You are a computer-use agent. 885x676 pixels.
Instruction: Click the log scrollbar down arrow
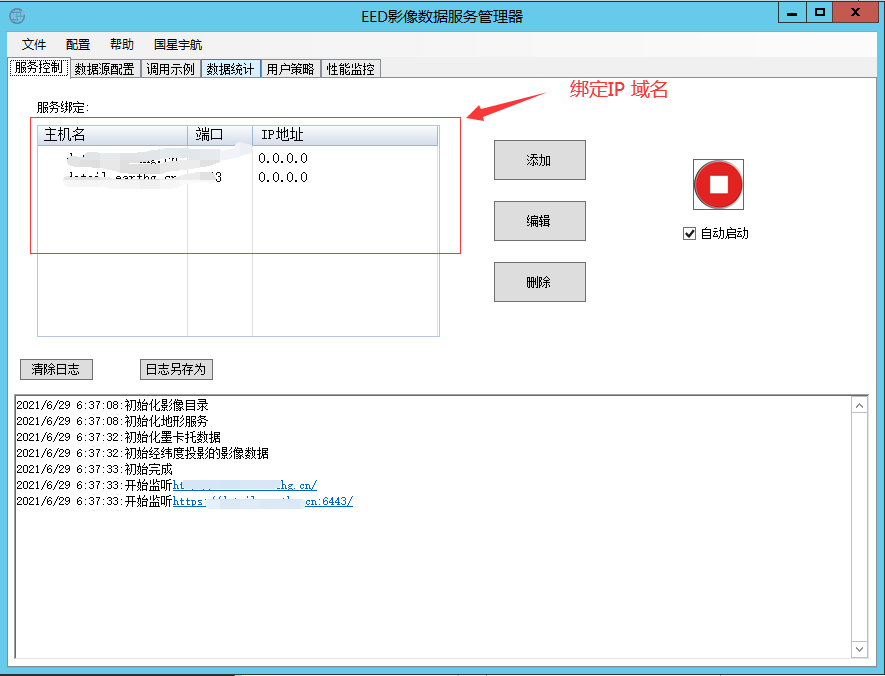tap(859, 649)
